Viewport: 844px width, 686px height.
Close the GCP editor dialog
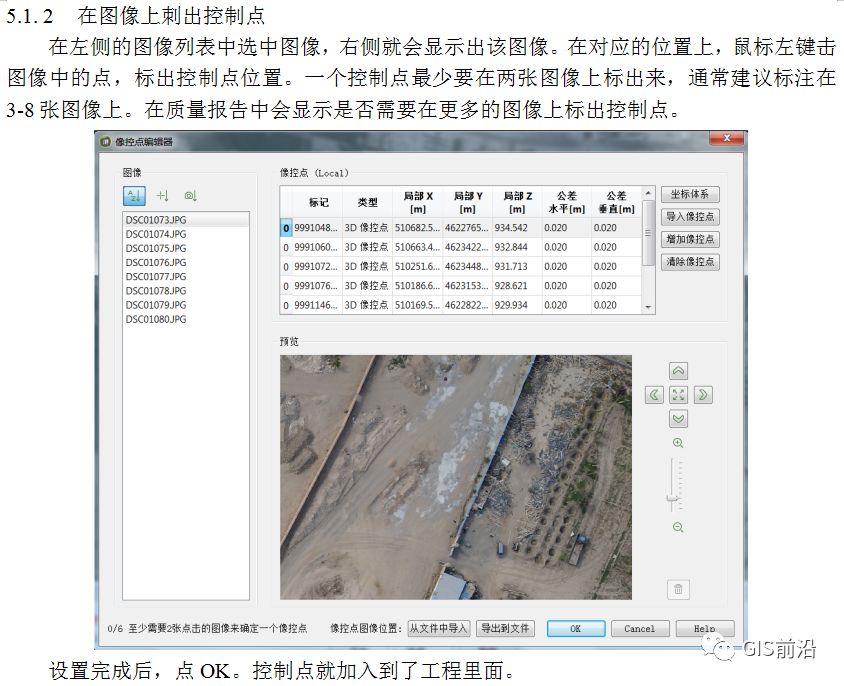click(x=727, y=138)
